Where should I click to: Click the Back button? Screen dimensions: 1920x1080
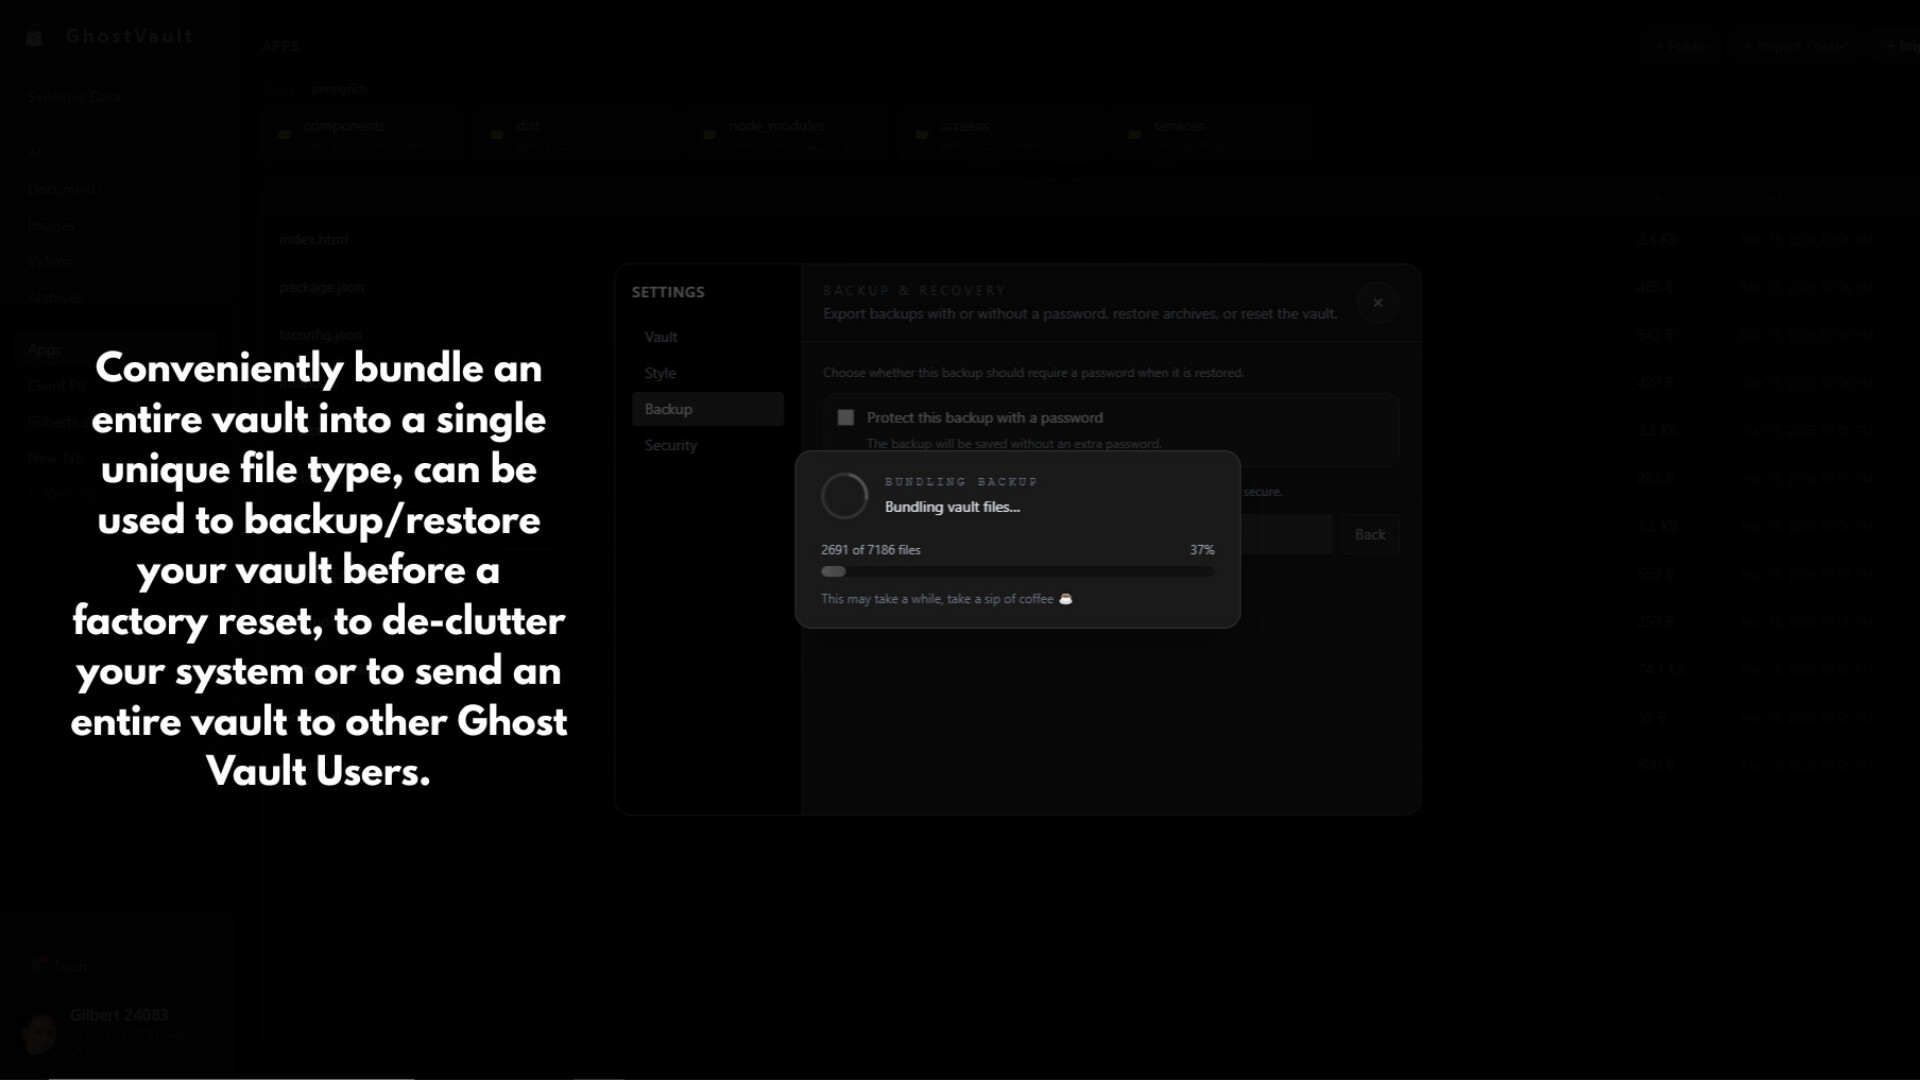[x=1369, y=534]
